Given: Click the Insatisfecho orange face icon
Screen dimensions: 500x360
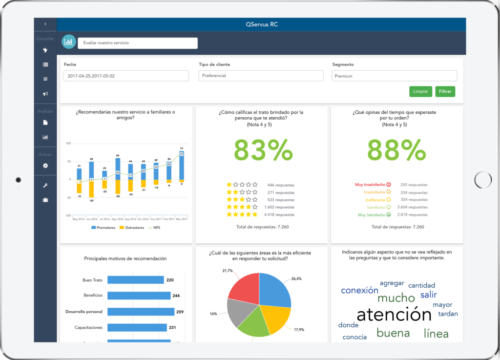Looking at the screenshot, I should (x=388, y=192).
